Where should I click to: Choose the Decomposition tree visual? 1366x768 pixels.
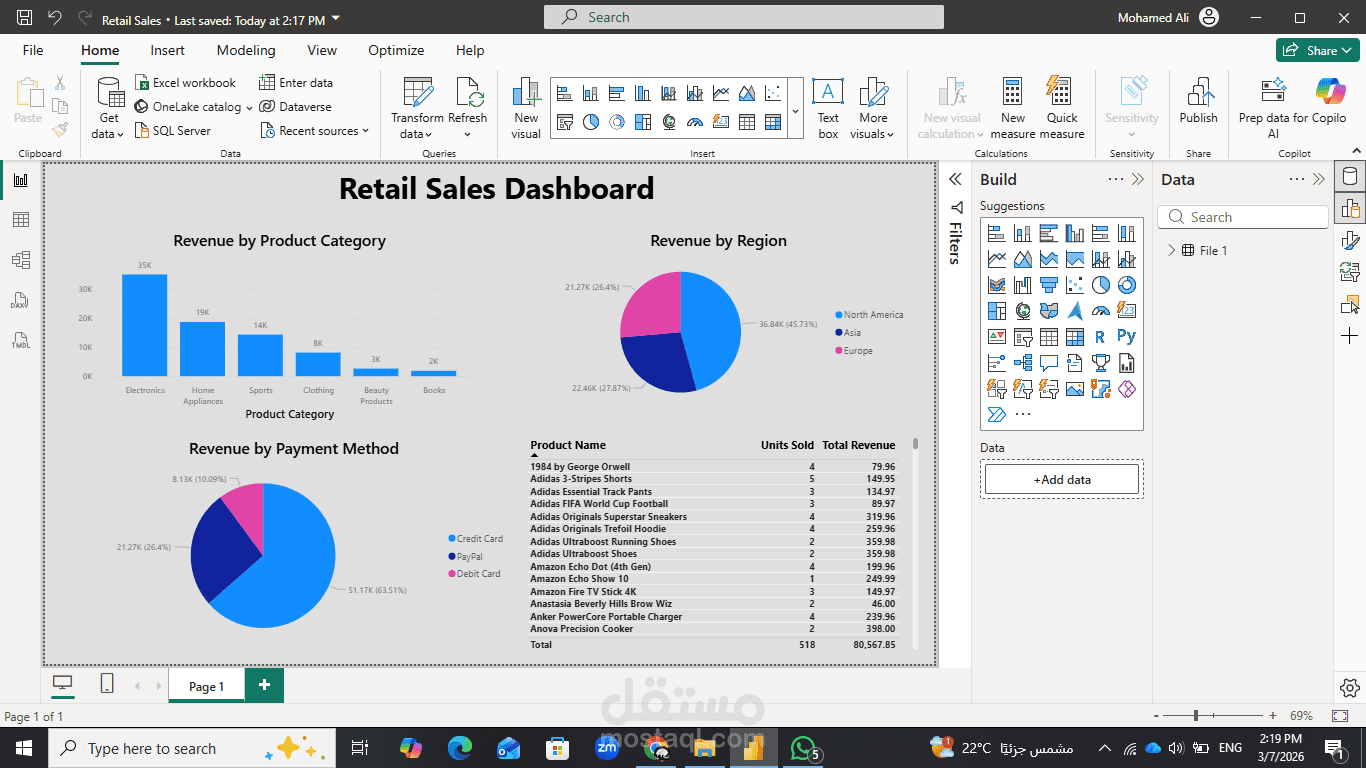click(1023, 363)
